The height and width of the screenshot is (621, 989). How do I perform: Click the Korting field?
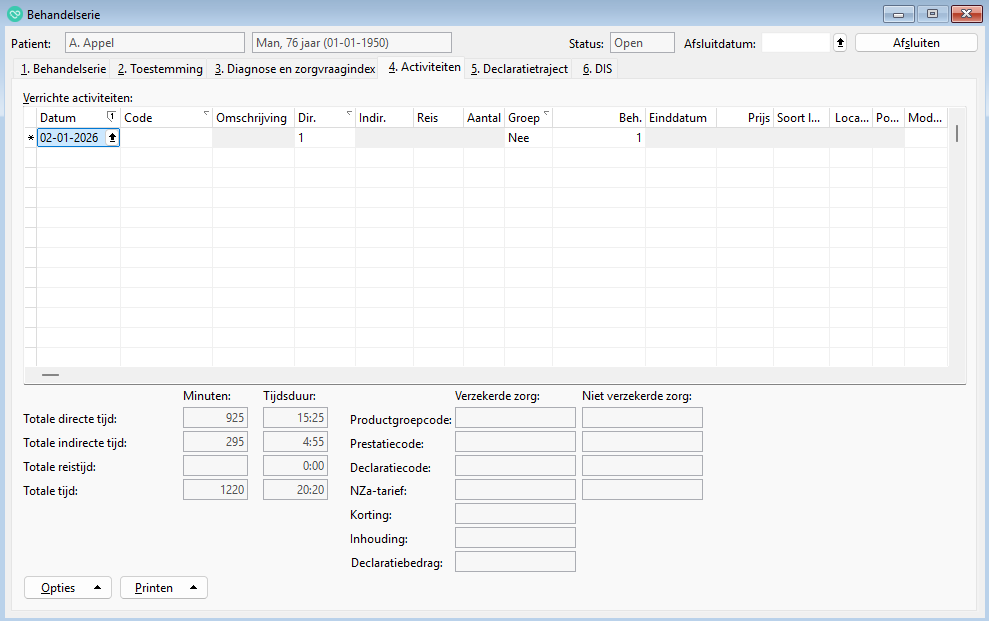point(515,513)
